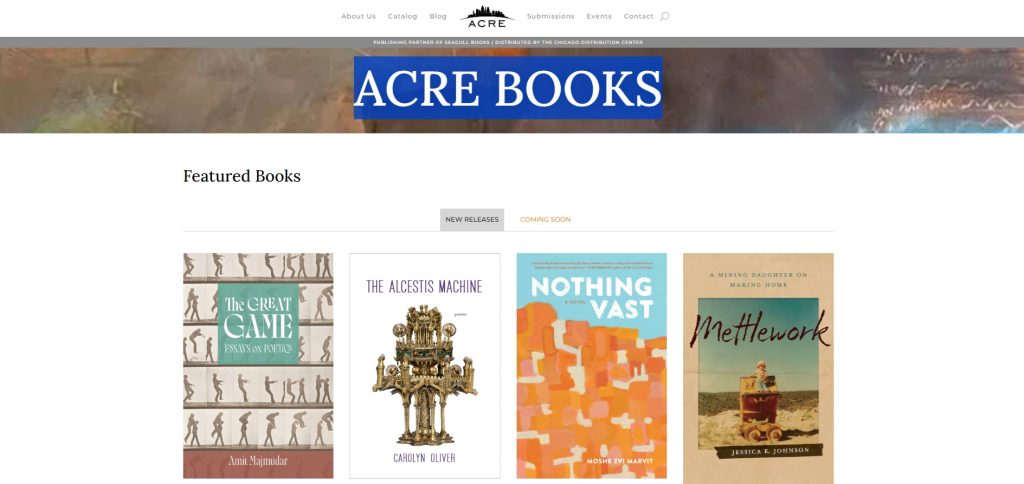Screen dimensions: 1024x484
Task: Switch to the Coming Soon tab
Action: [545, 219]
